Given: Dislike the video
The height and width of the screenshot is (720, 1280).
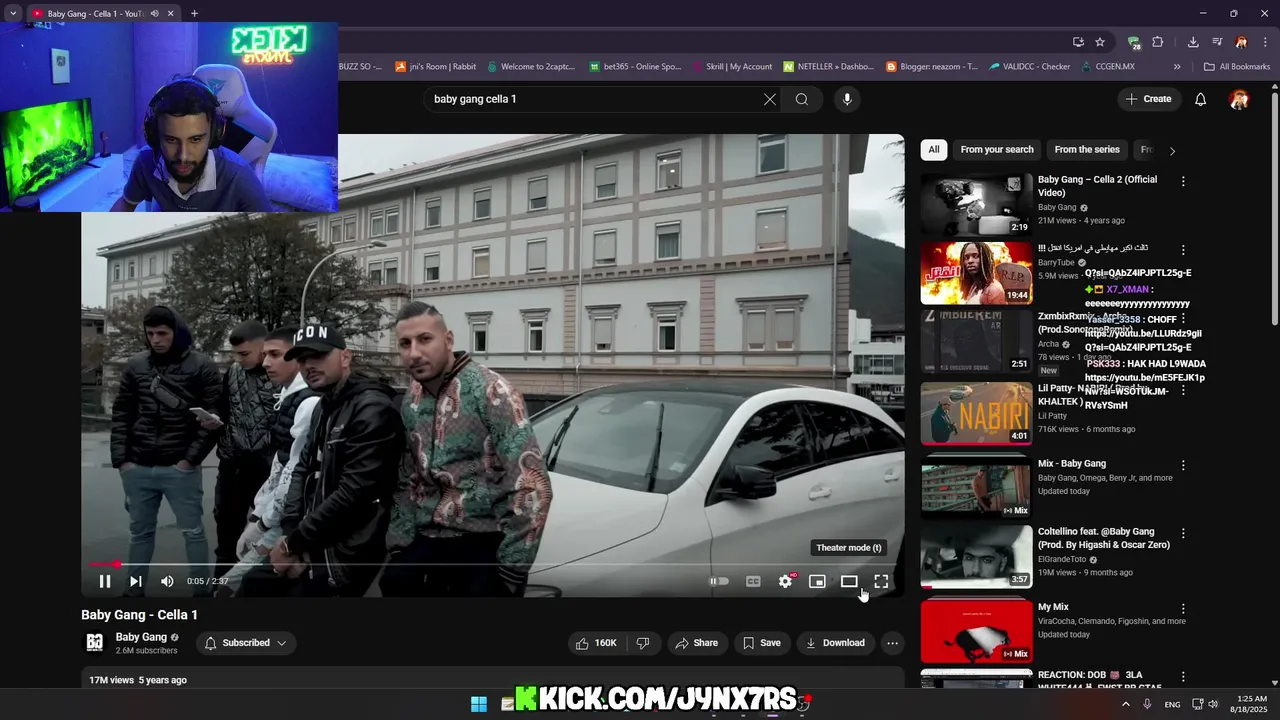Looking at the screenshot, I should point(643,643).
